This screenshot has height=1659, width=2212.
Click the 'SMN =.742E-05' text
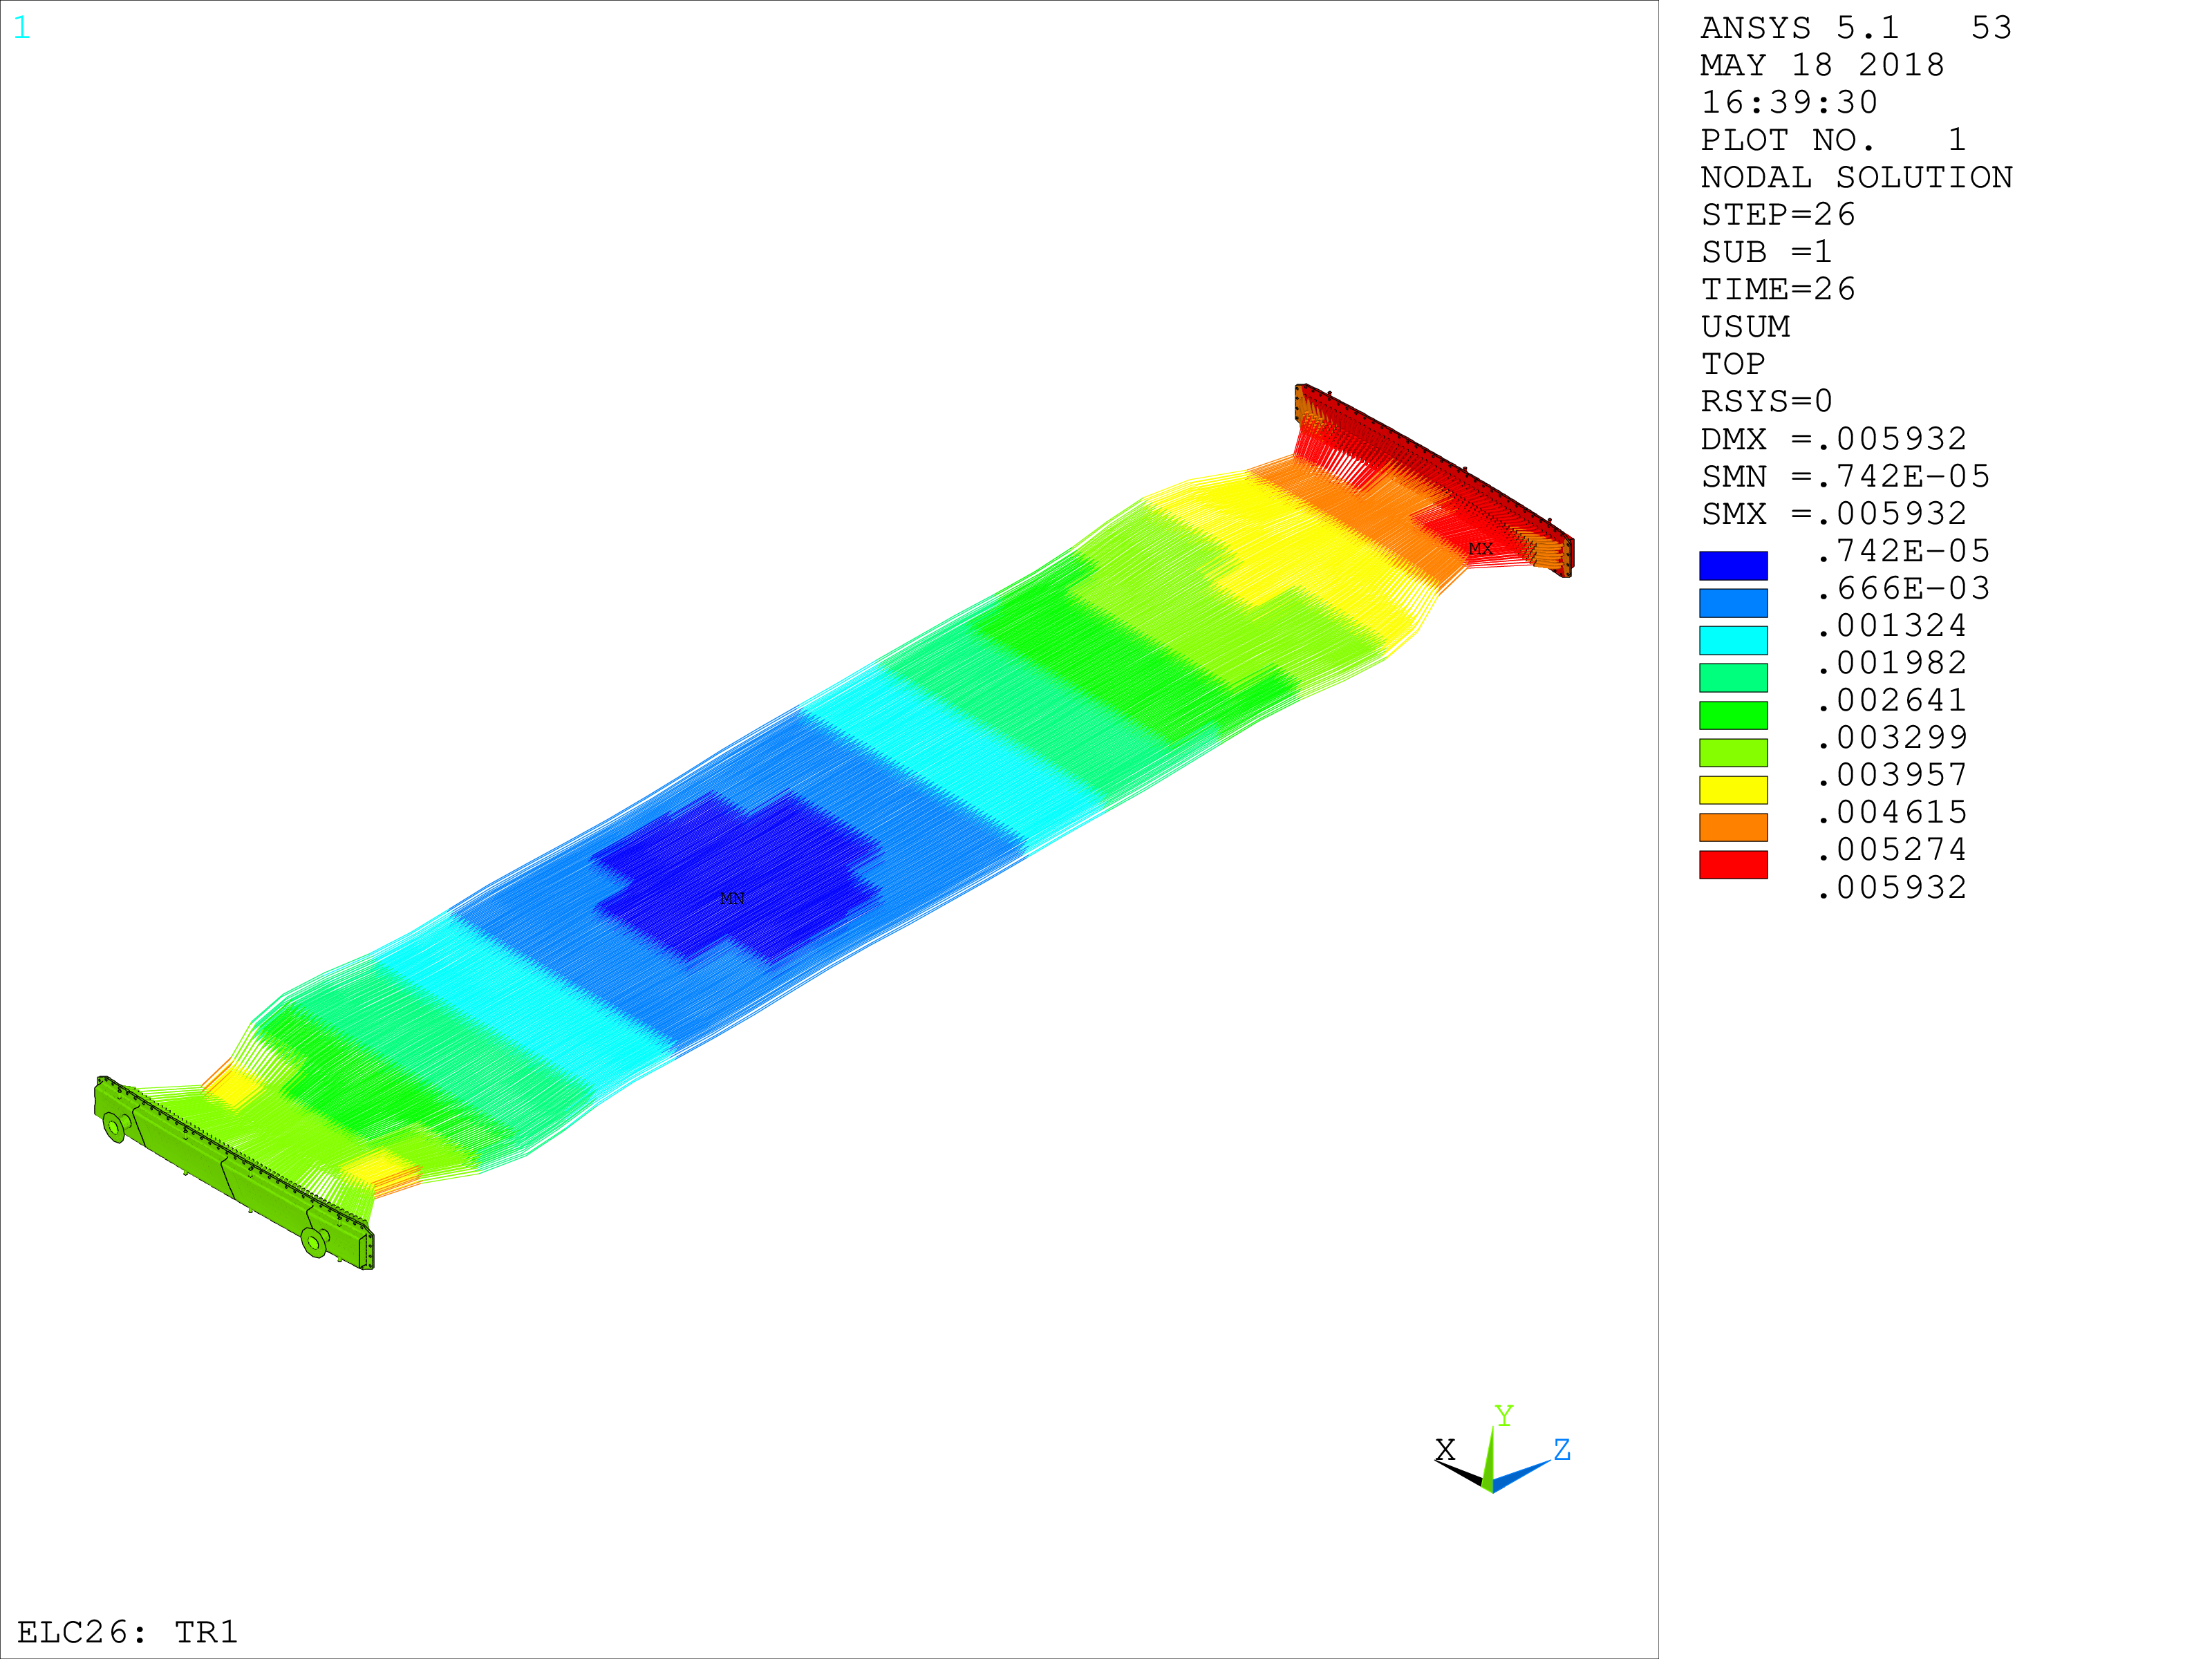[1845, 476]
